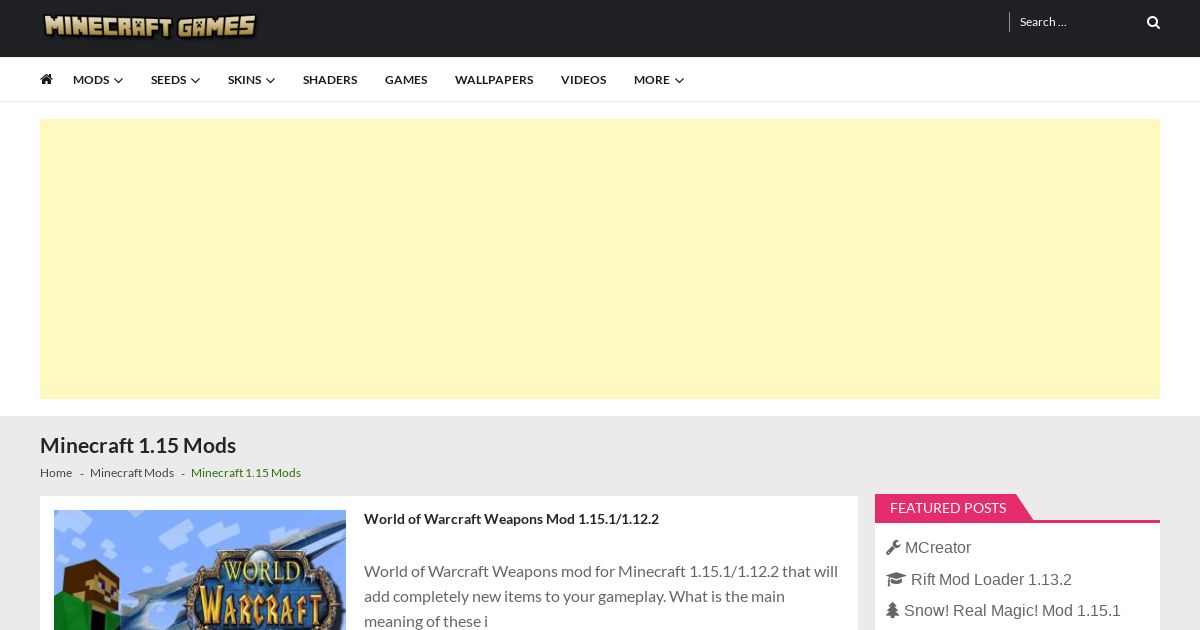Open the Games menu item
The height and width of the screenshot is (630, 1200).
click(406, 80)
